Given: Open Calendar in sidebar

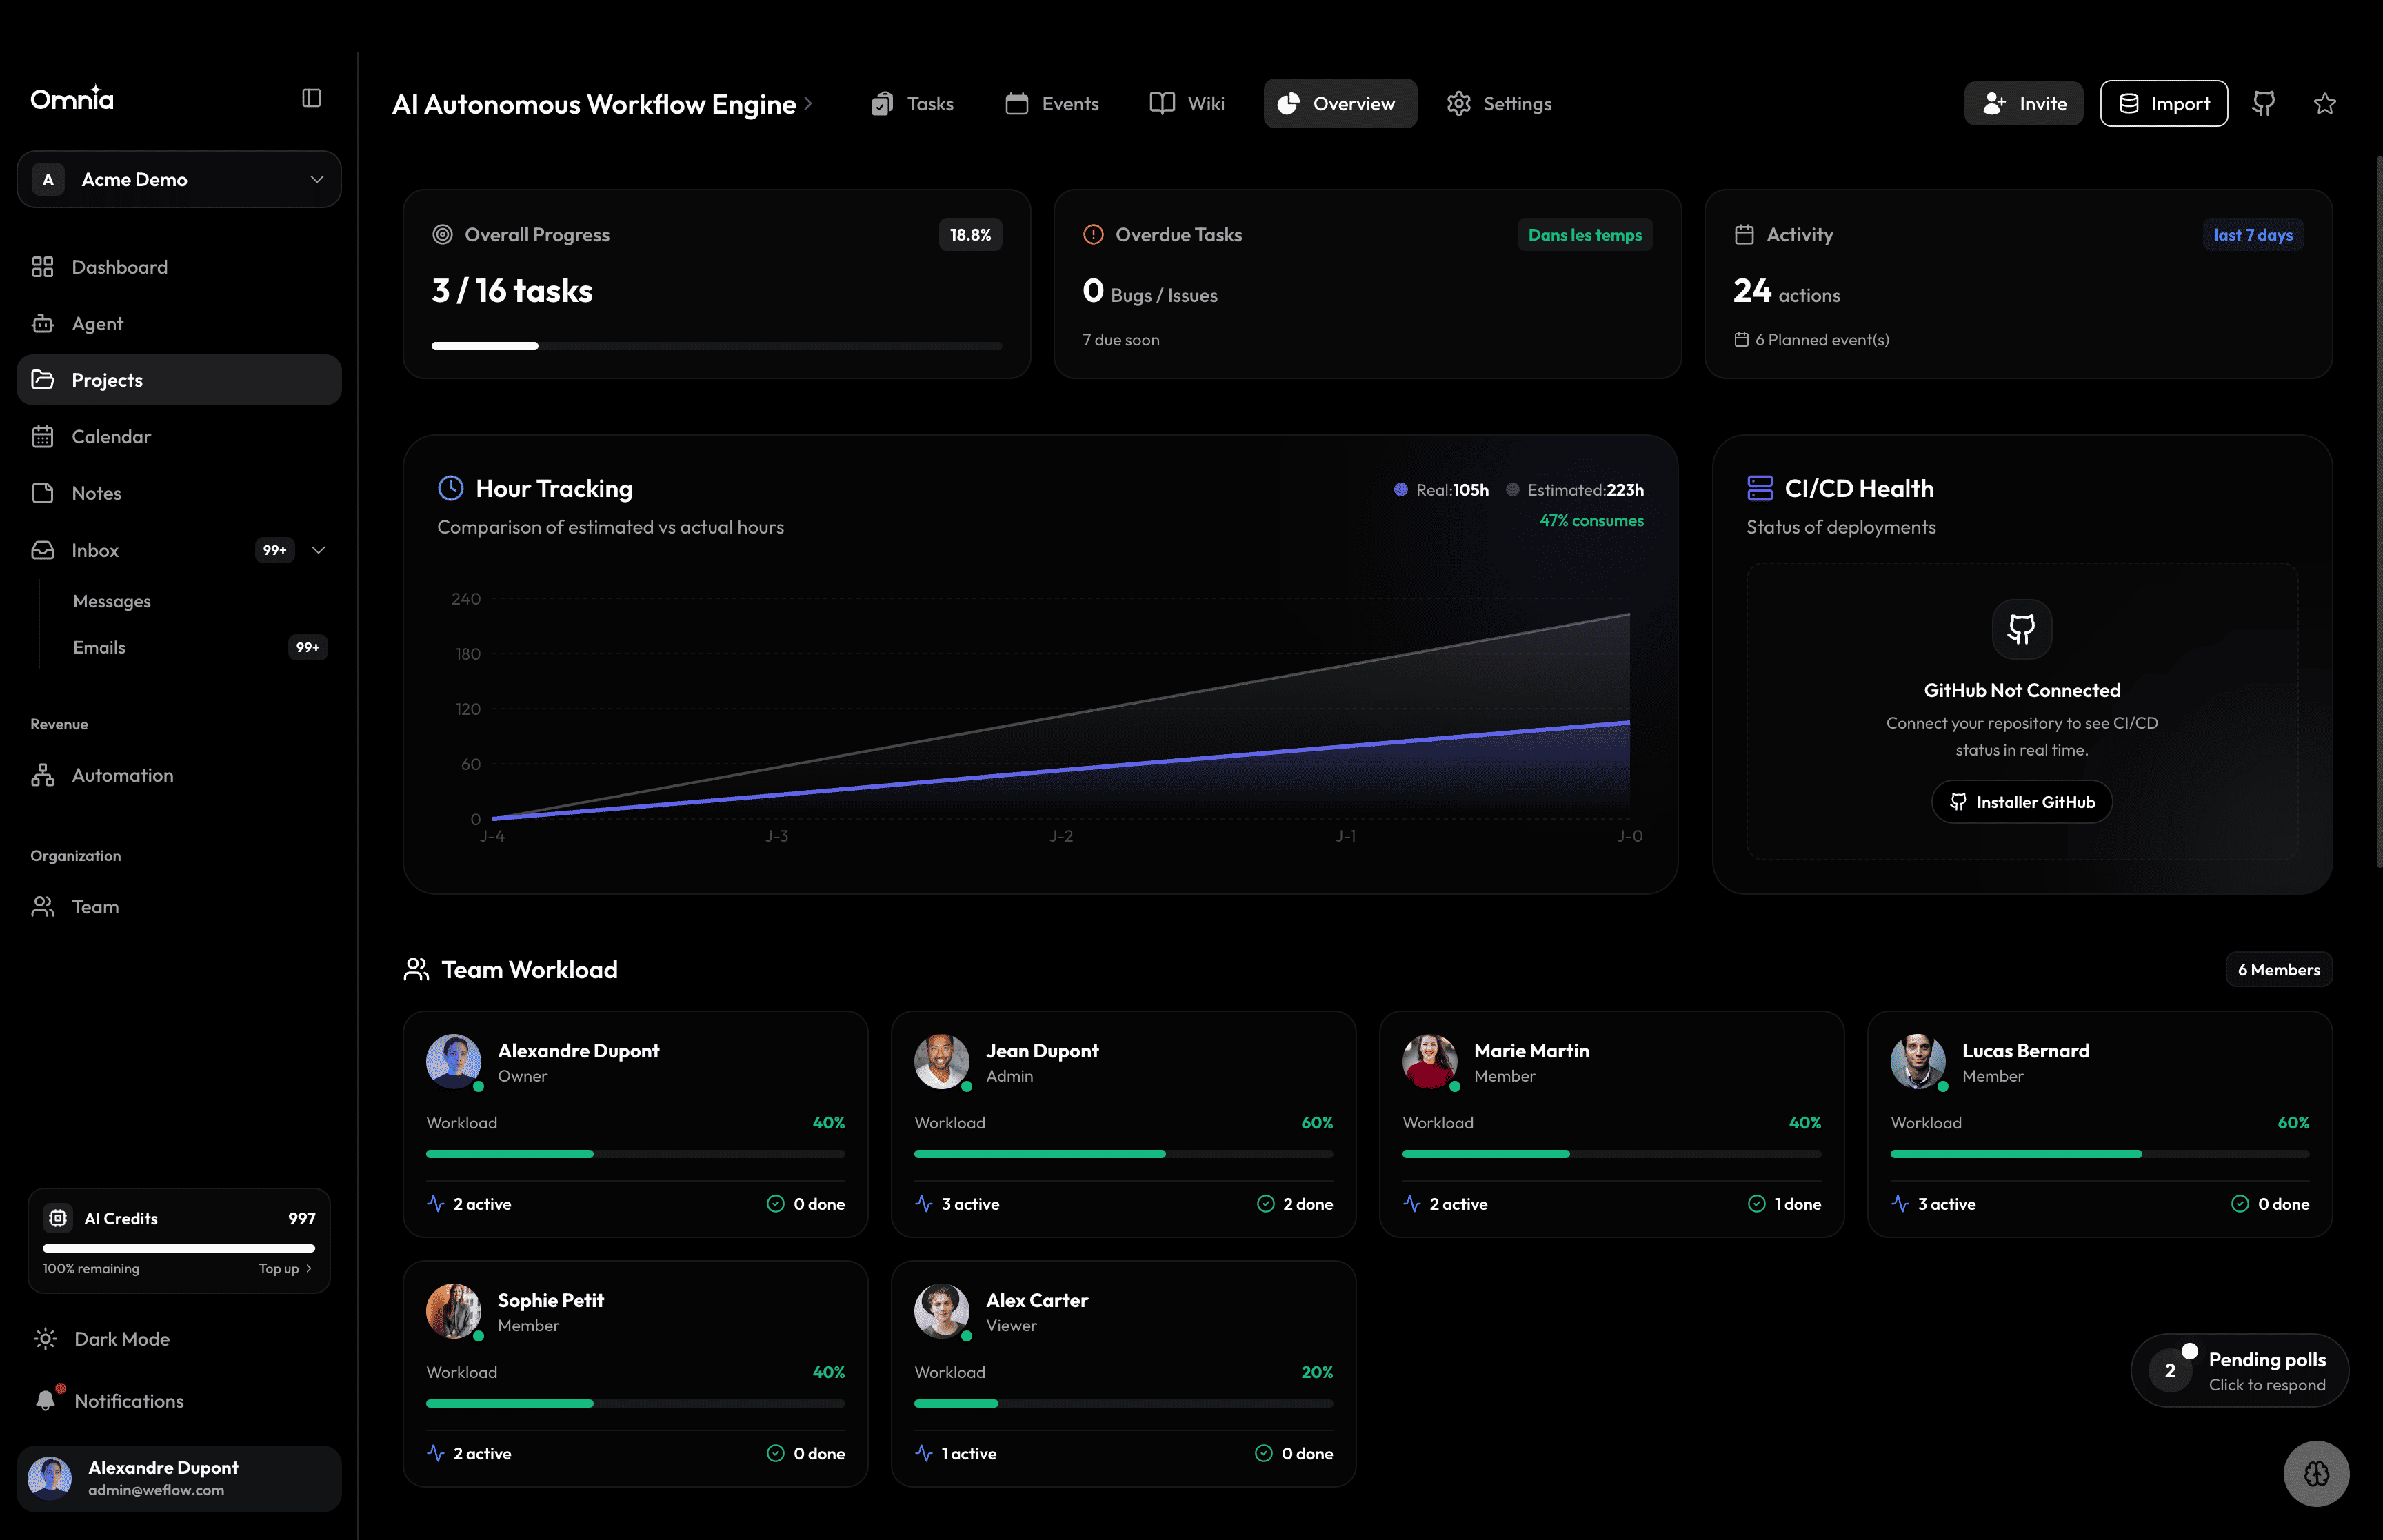Looking at the screenshot, I should pos(179,436).
